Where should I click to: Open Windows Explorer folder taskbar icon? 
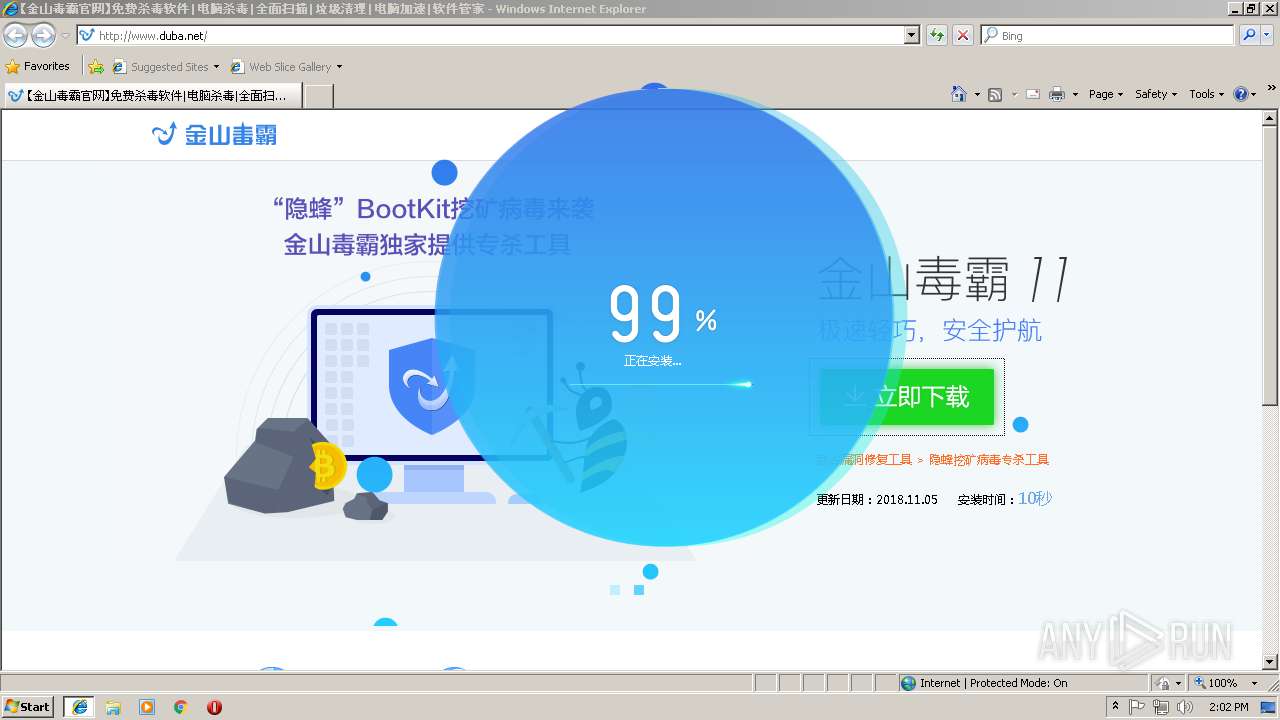pyautogui.click(x=113, y=707)
